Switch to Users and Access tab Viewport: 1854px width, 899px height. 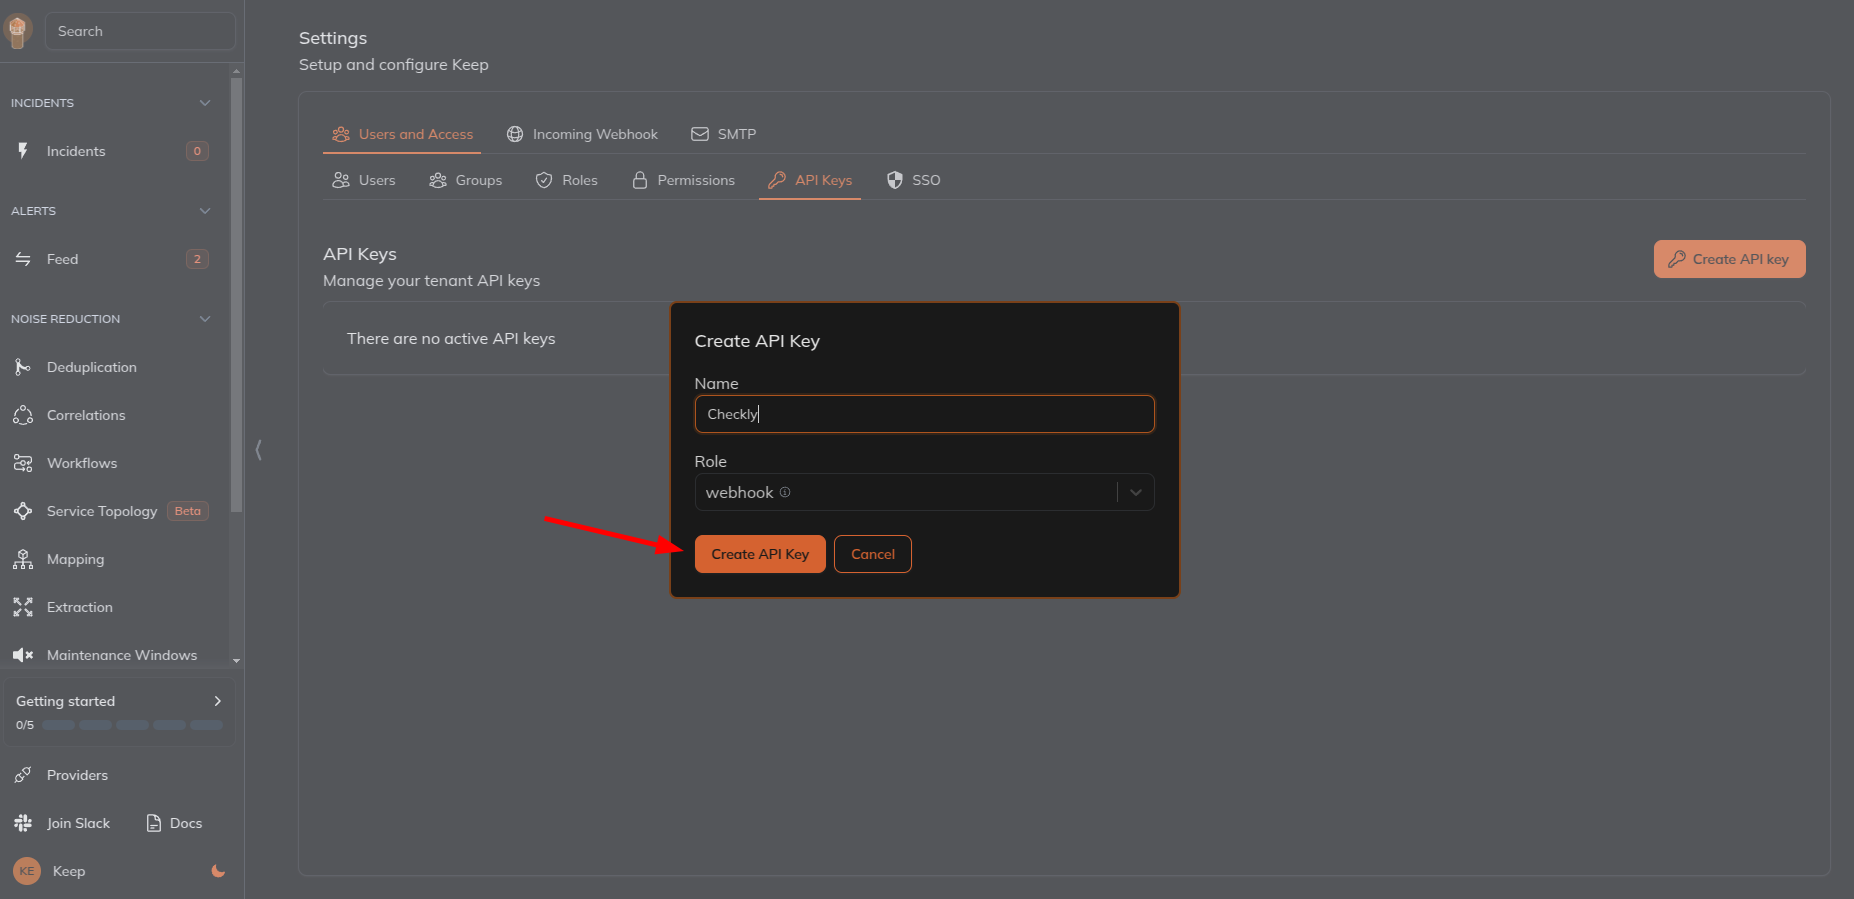click(402, 134)
